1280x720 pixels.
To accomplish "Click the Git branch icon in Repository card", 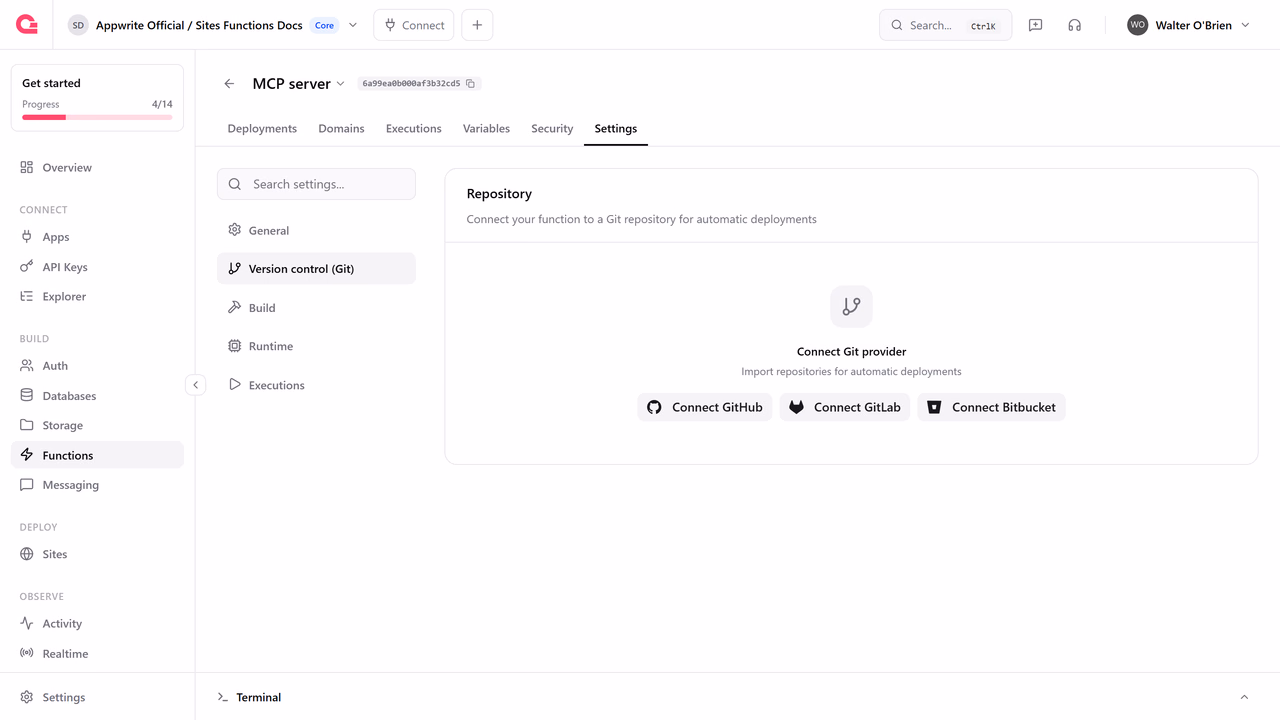I will (851, 307).
